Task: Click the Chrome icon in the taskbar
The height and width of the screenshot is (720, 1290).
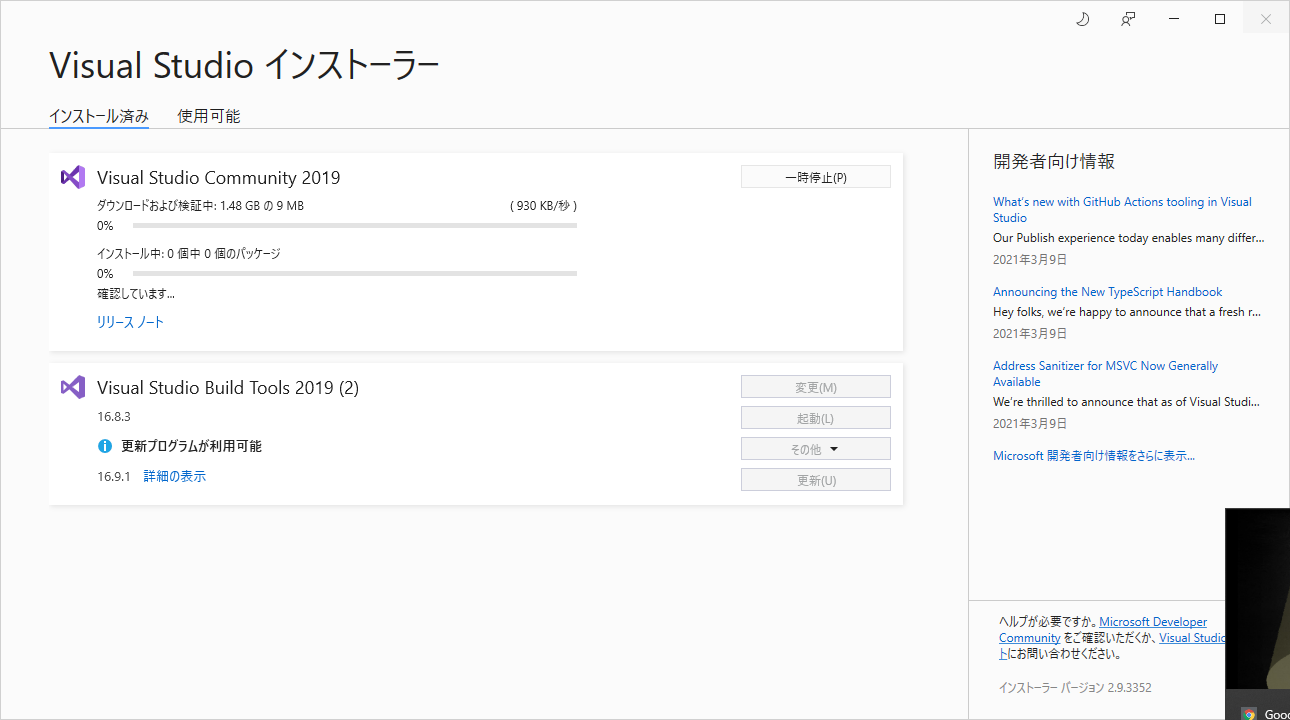Action: [x=1249, y=714]
